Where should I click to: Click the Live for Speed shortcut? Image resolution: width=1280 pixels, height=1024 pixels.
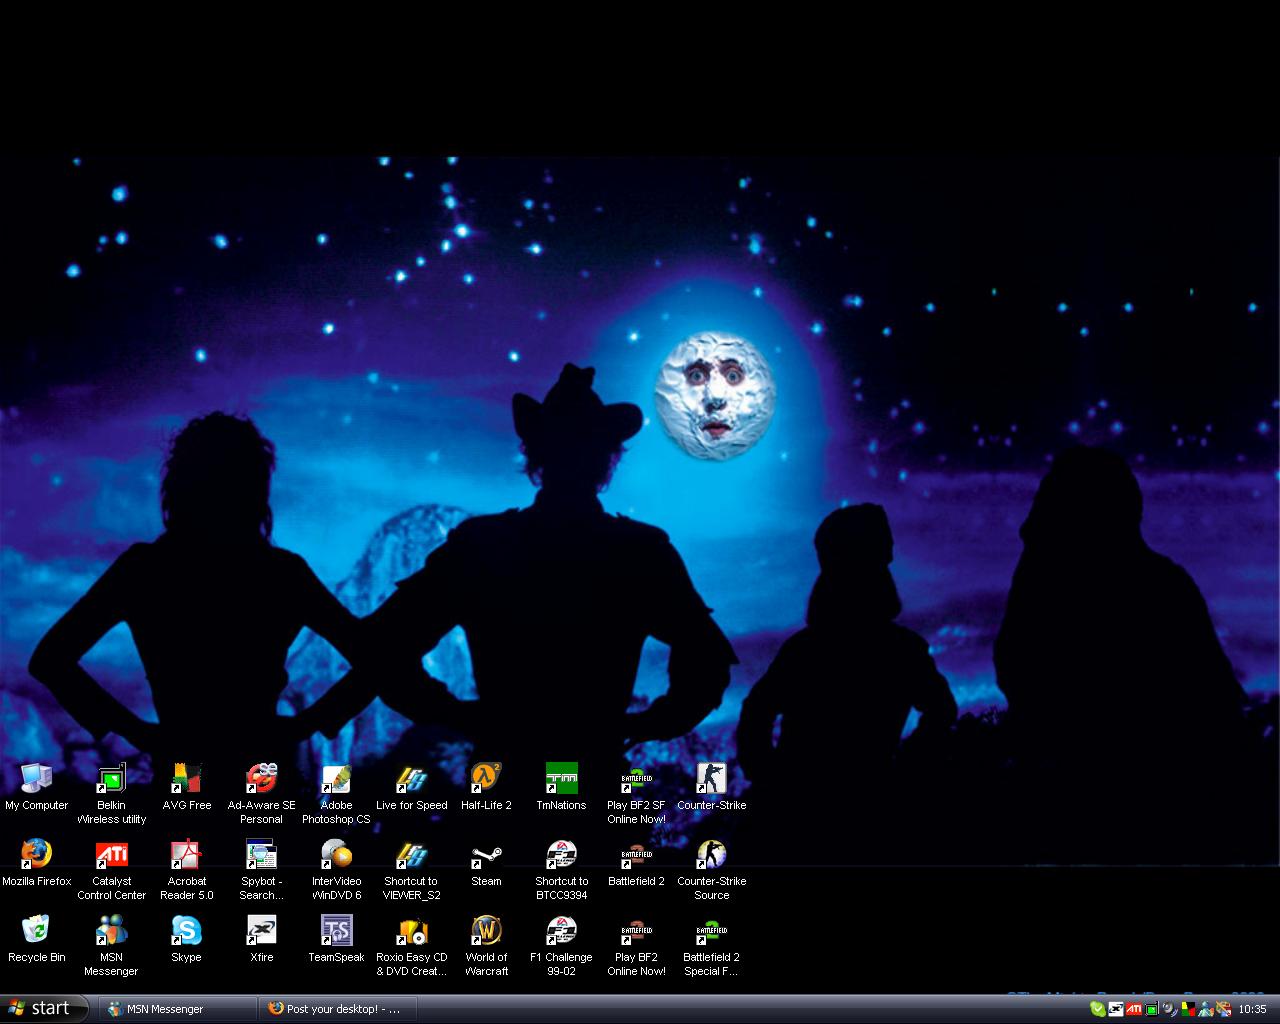tap(411, 786)
